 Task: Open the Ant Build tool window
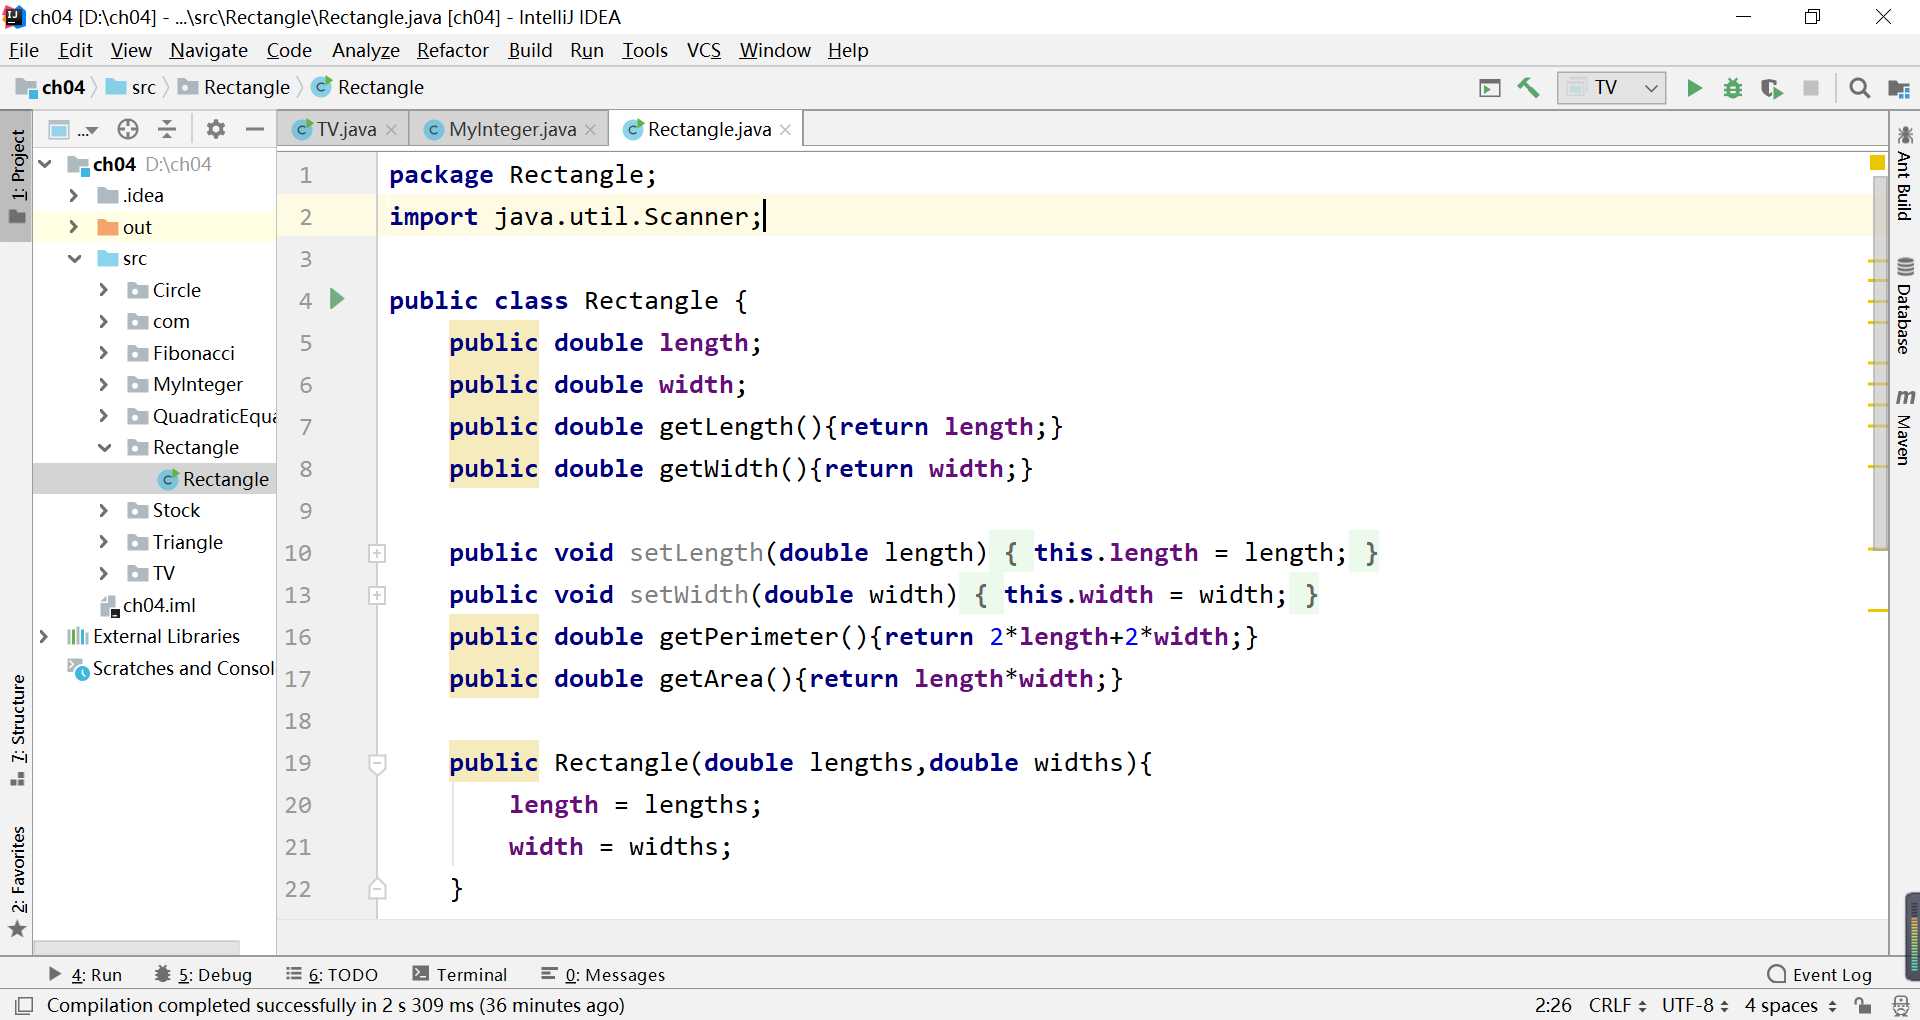[1904, 173]
